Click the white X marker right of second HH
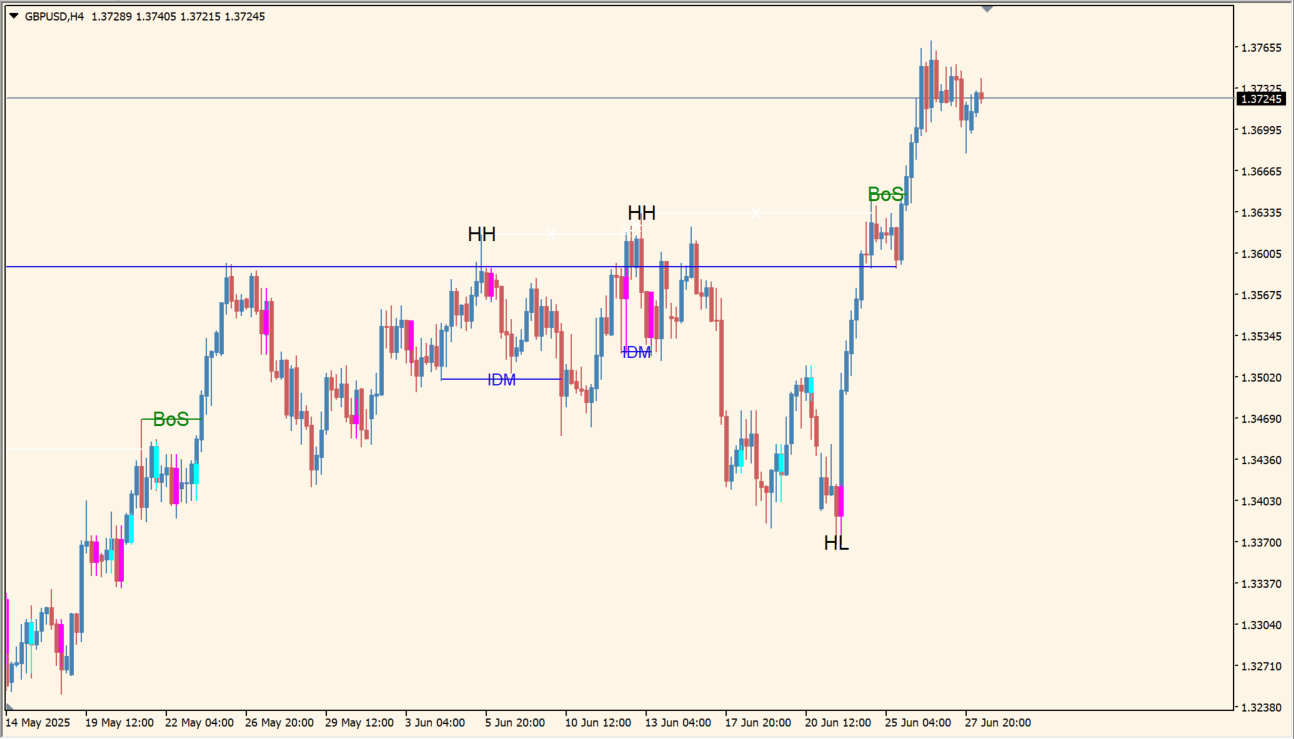The width and height of the screenshot is (1294, 739). (x=756, y=213)
